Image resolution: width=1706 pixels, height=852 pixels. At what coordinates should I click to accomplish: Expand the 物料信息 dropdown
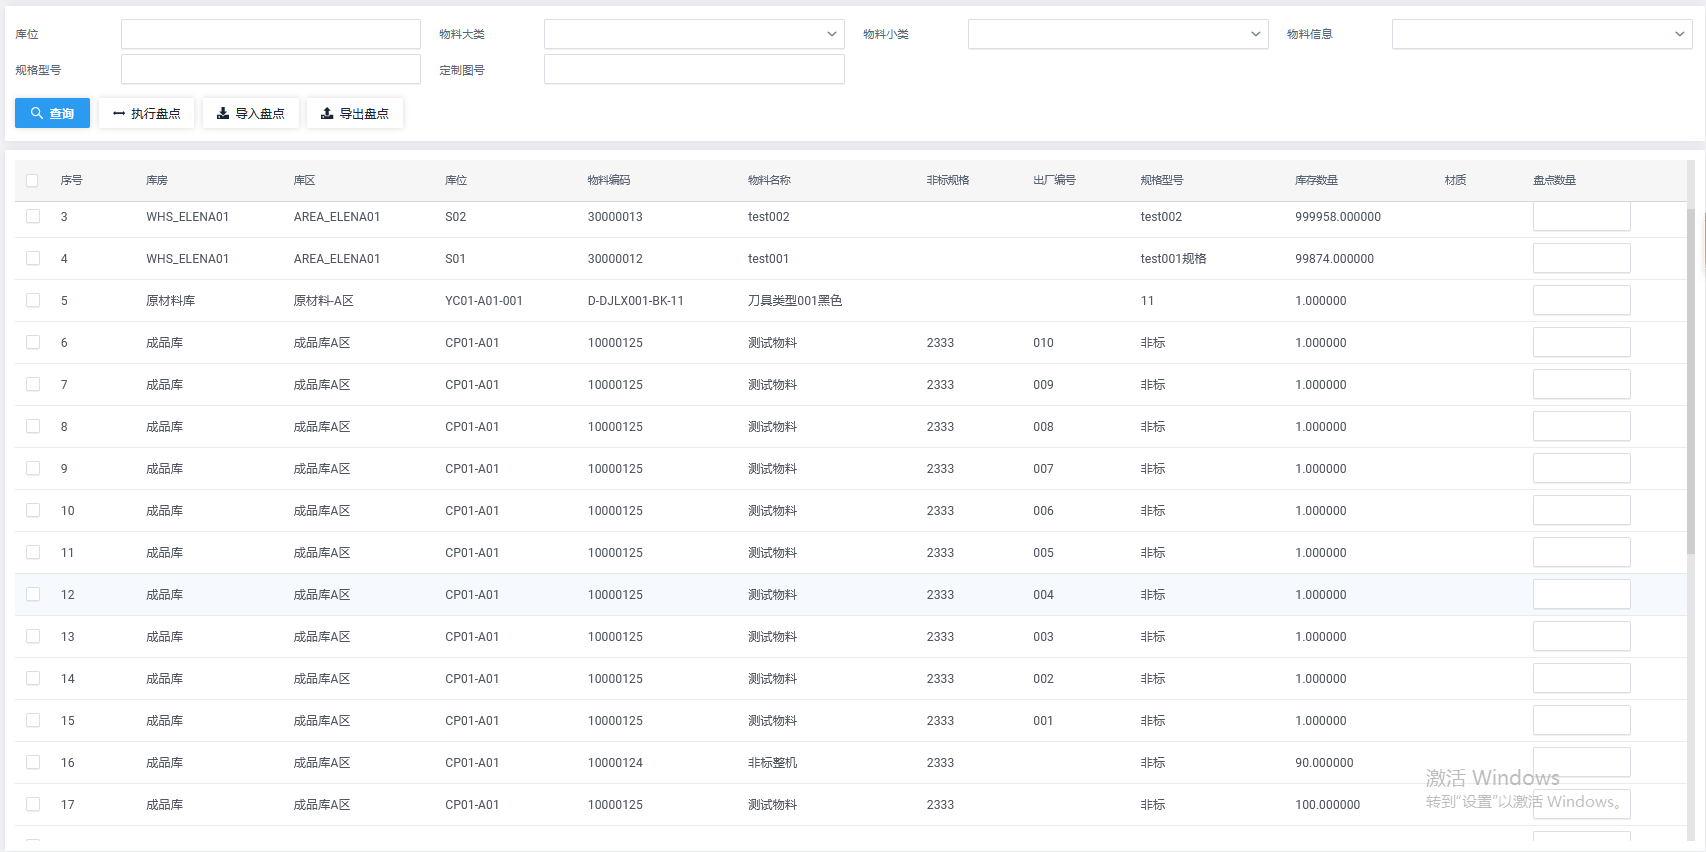[1541, 34]
